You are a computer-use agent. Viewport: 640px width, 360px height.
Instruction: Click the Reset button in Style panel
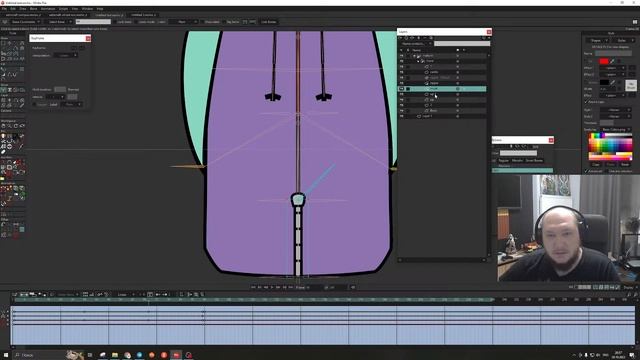625,164
